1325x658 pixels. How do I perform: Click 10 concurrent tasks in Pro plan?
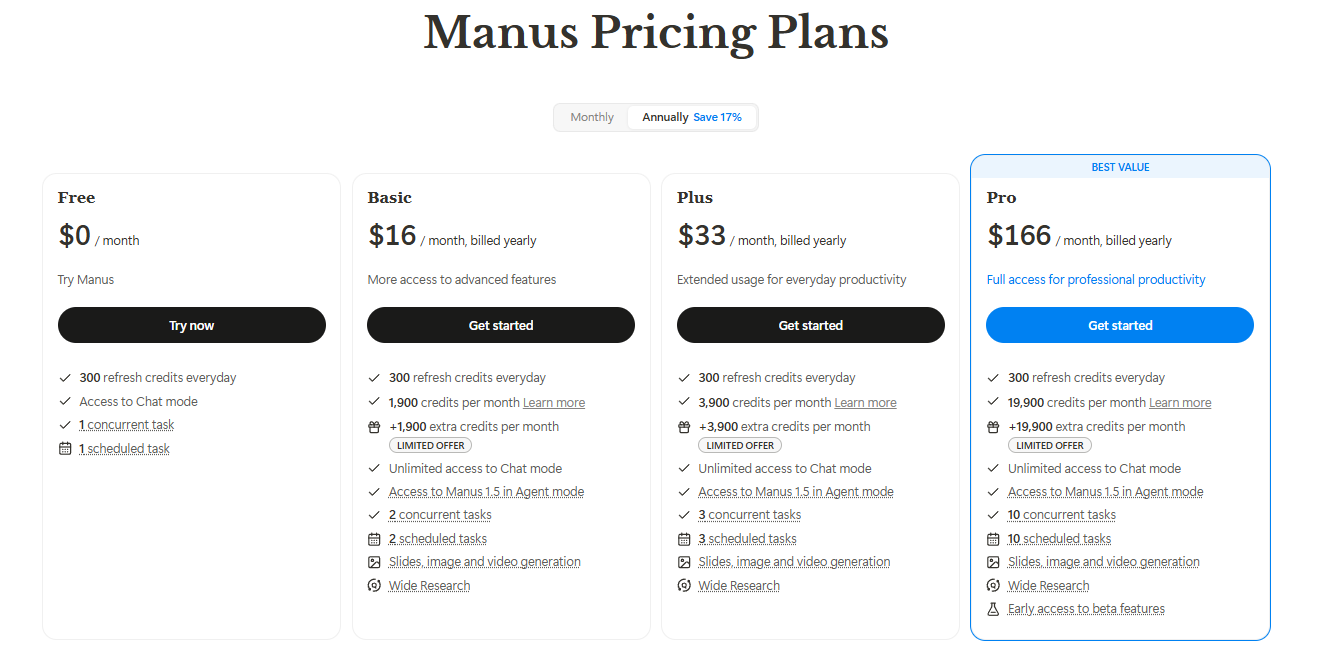(1061, 515)
